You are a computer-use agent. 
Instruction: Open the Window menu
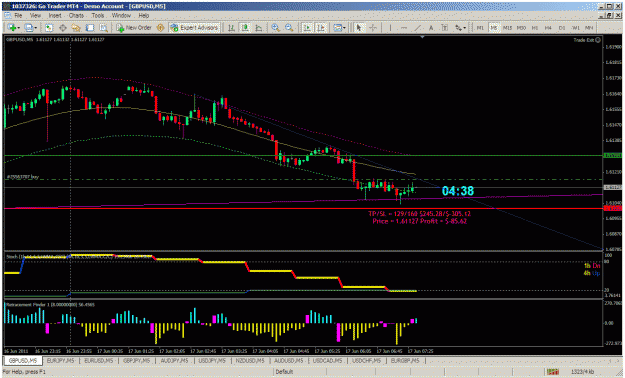click(121, 16)
